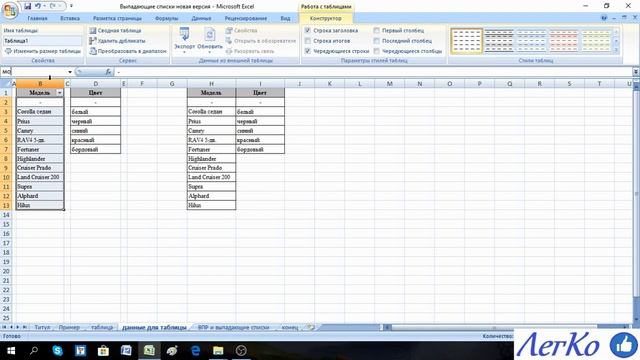Viewport: 640px width, 360px height.
Task: Select cell Land Cruiser 200 in column B
Action: pyautogui.click(x=40, y=177)
